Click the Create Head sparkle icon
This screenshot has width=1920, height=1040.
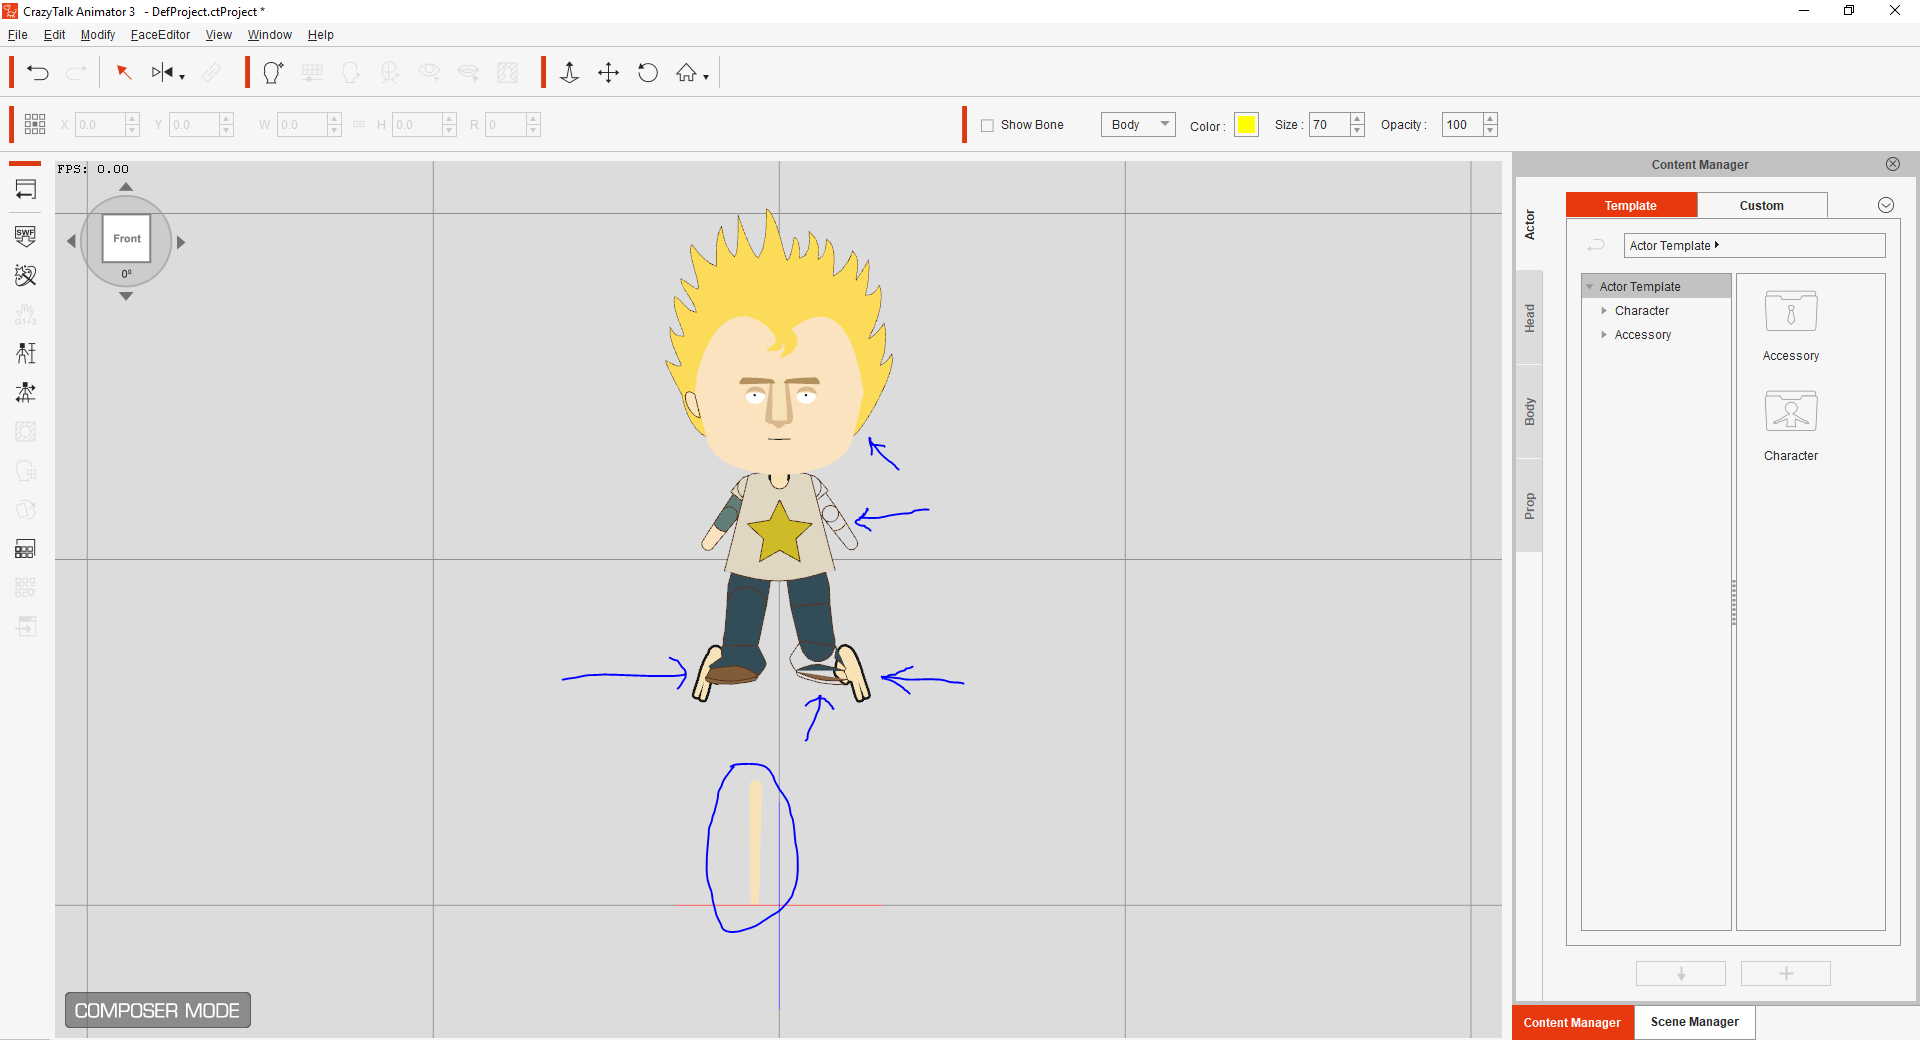coord(273,73)
